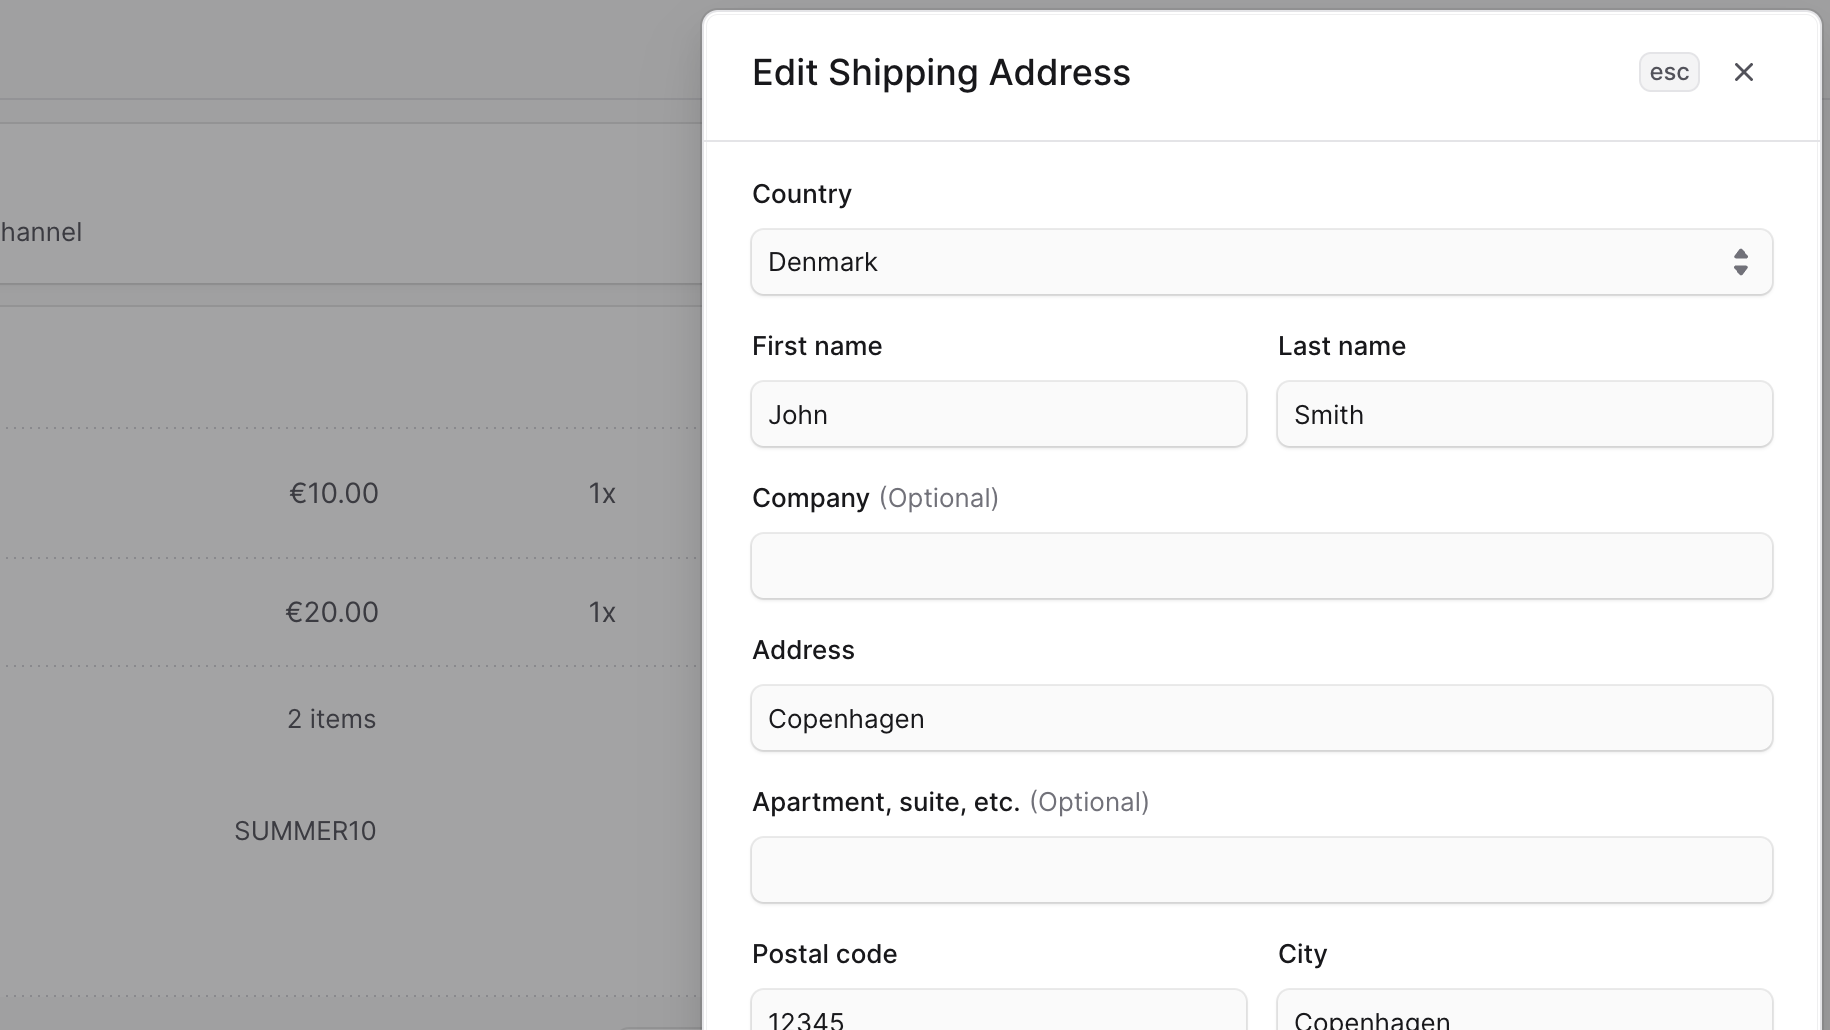Click the €20.00 price entry
The width and height of the screenshot is (1830, 1030).
331,612
